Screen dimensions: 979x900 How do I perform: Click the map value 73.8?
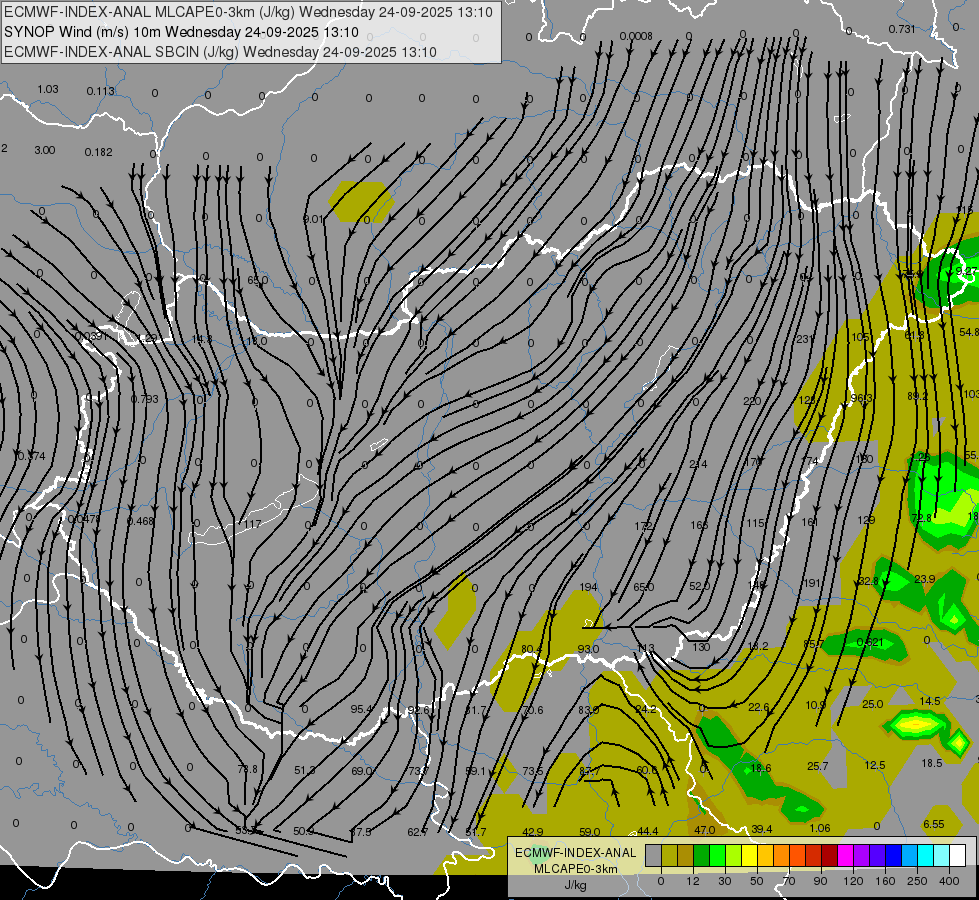click(248, 769)
